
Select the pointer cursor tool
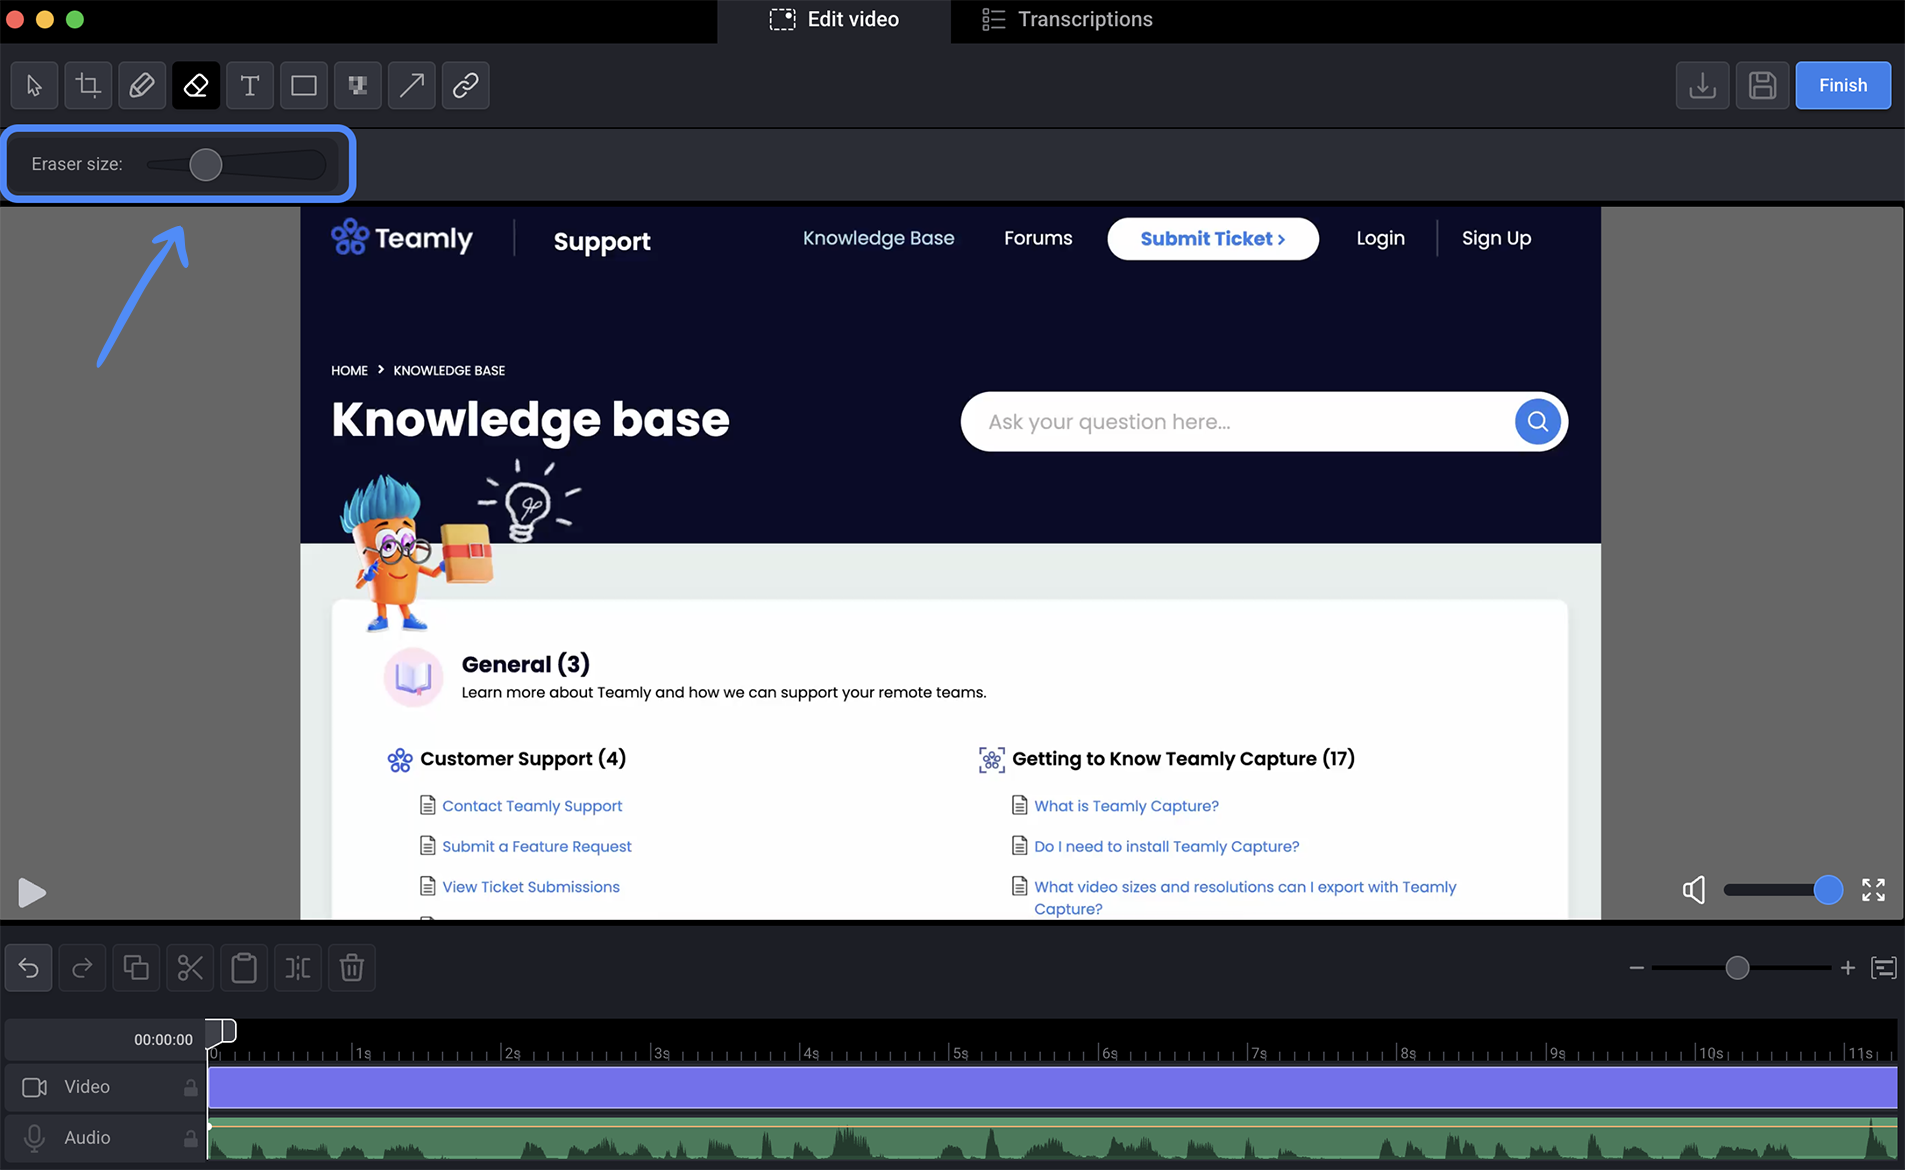click(34, 85)
